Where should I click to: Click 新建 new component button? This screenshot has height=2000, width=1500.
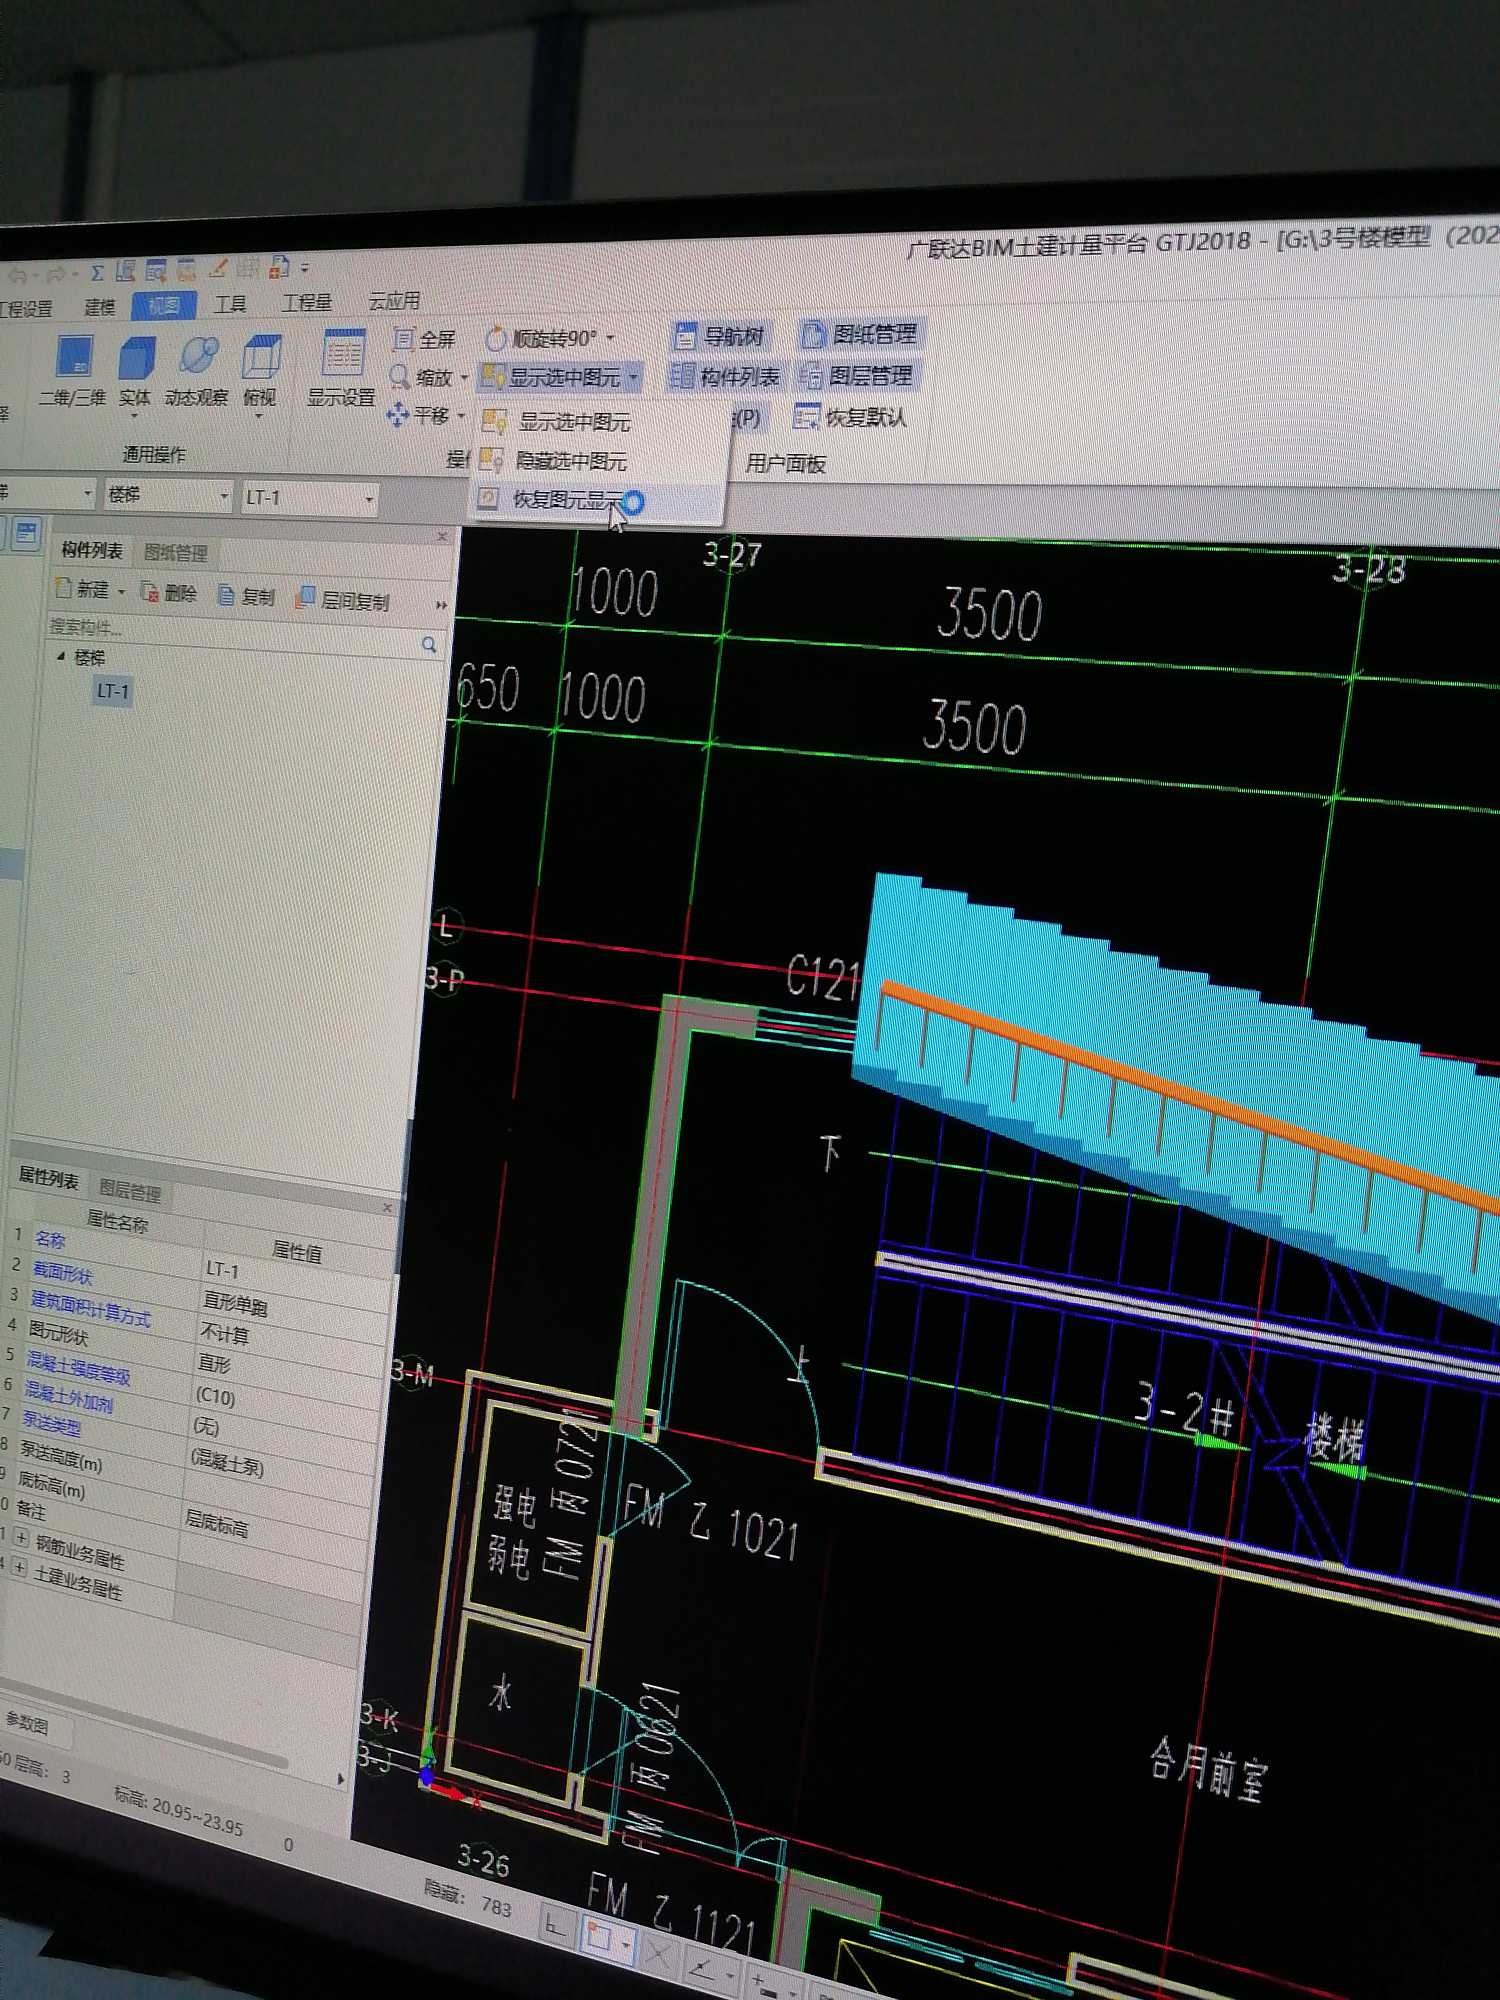[83, 589]
